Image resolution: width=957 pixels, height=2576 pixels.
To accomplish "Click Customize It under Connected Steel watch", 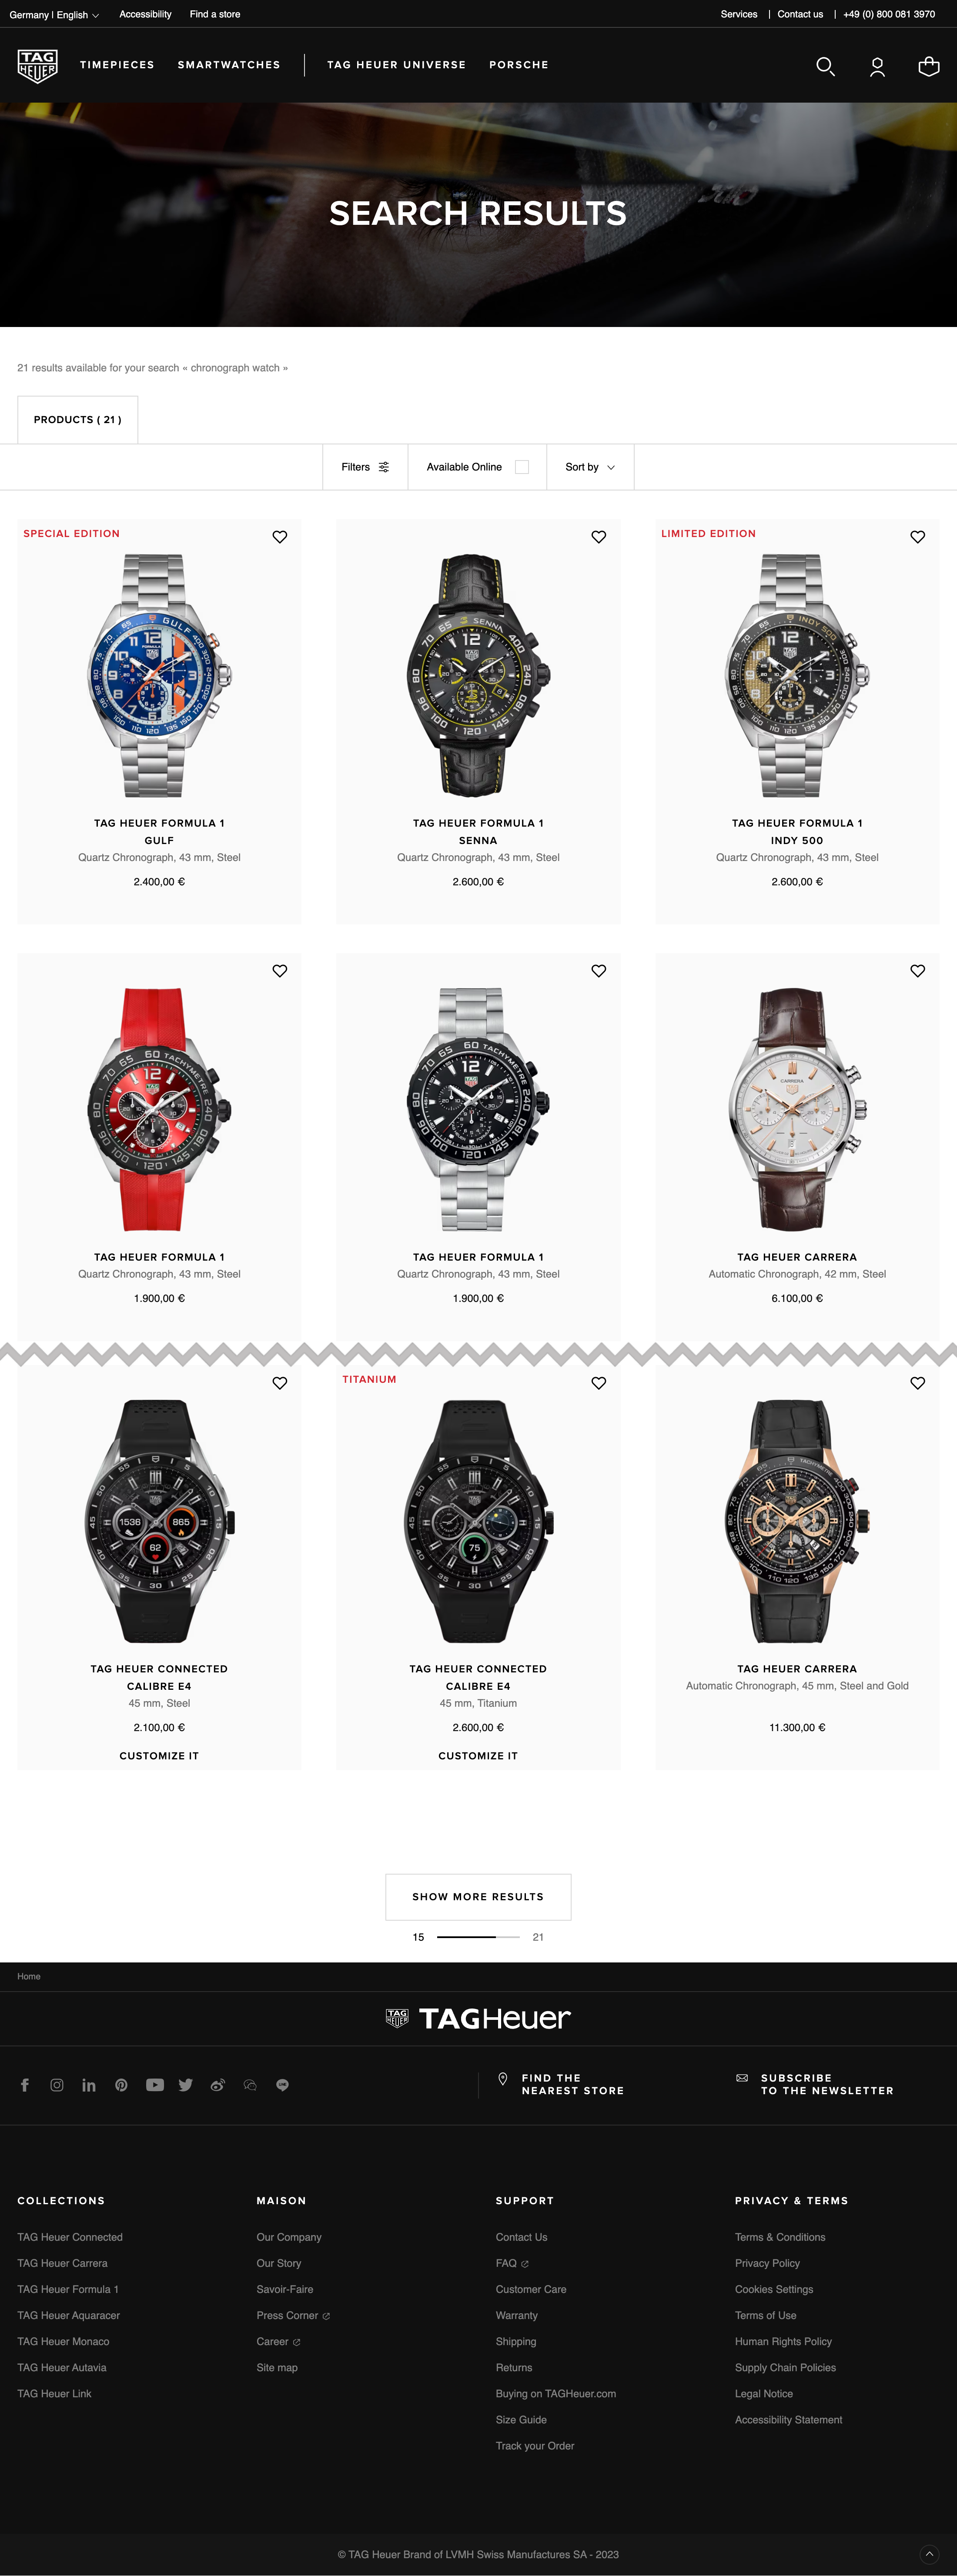I will pyautogui.click(x=159, y=1756).
